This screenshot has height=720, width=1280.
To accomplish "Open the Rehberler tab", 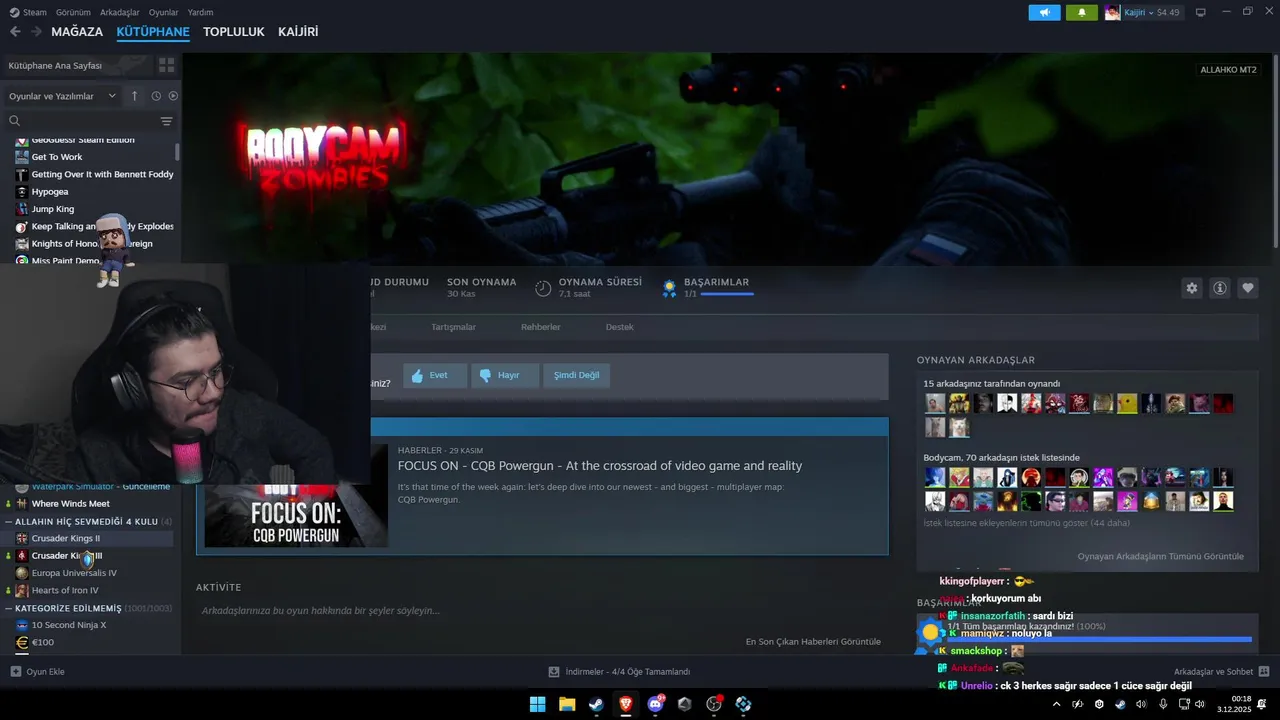I will click(x=541, y=327).
